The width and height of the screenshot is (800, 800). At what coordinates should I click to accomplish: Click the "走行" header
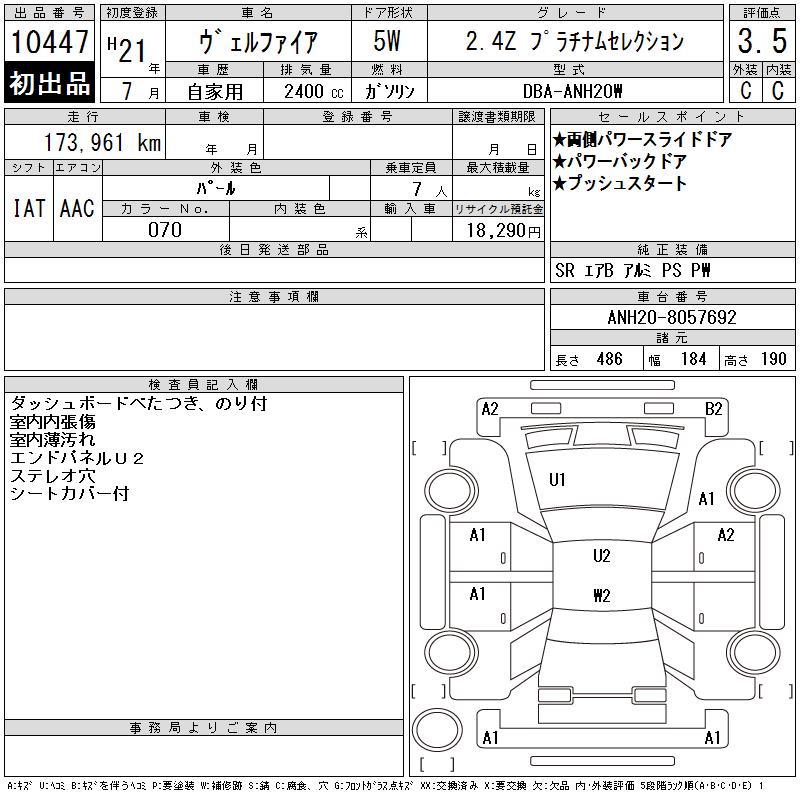tap(84, 117)
